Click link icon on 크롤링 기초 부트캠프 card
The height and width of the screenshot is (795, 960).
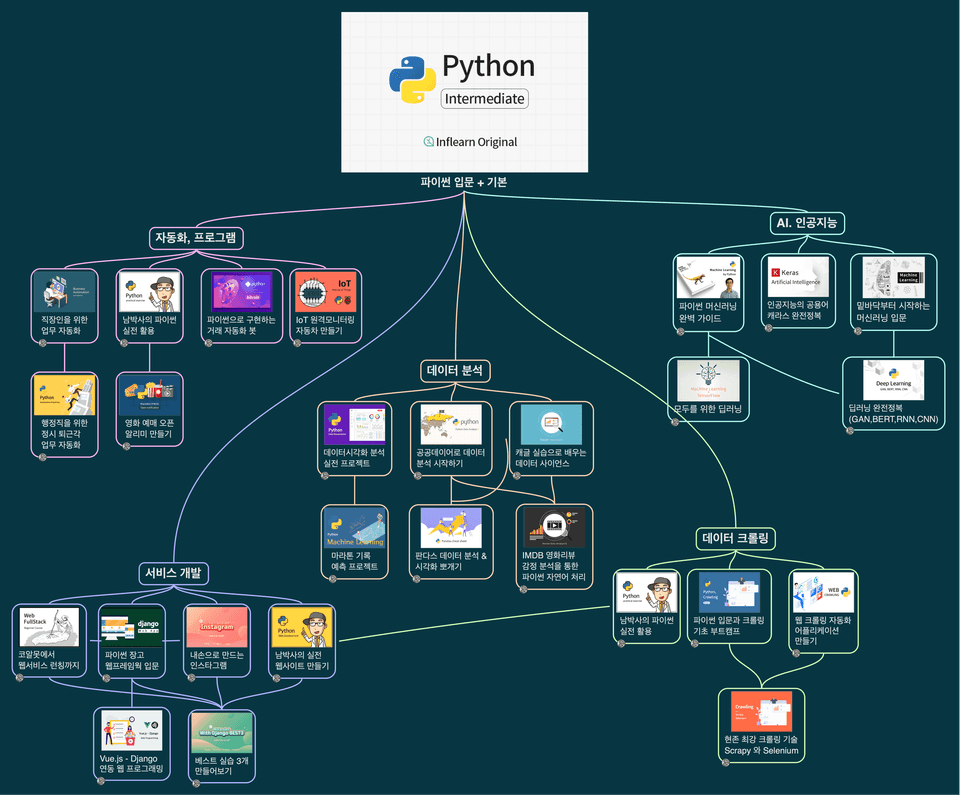(x=695, y=643)
